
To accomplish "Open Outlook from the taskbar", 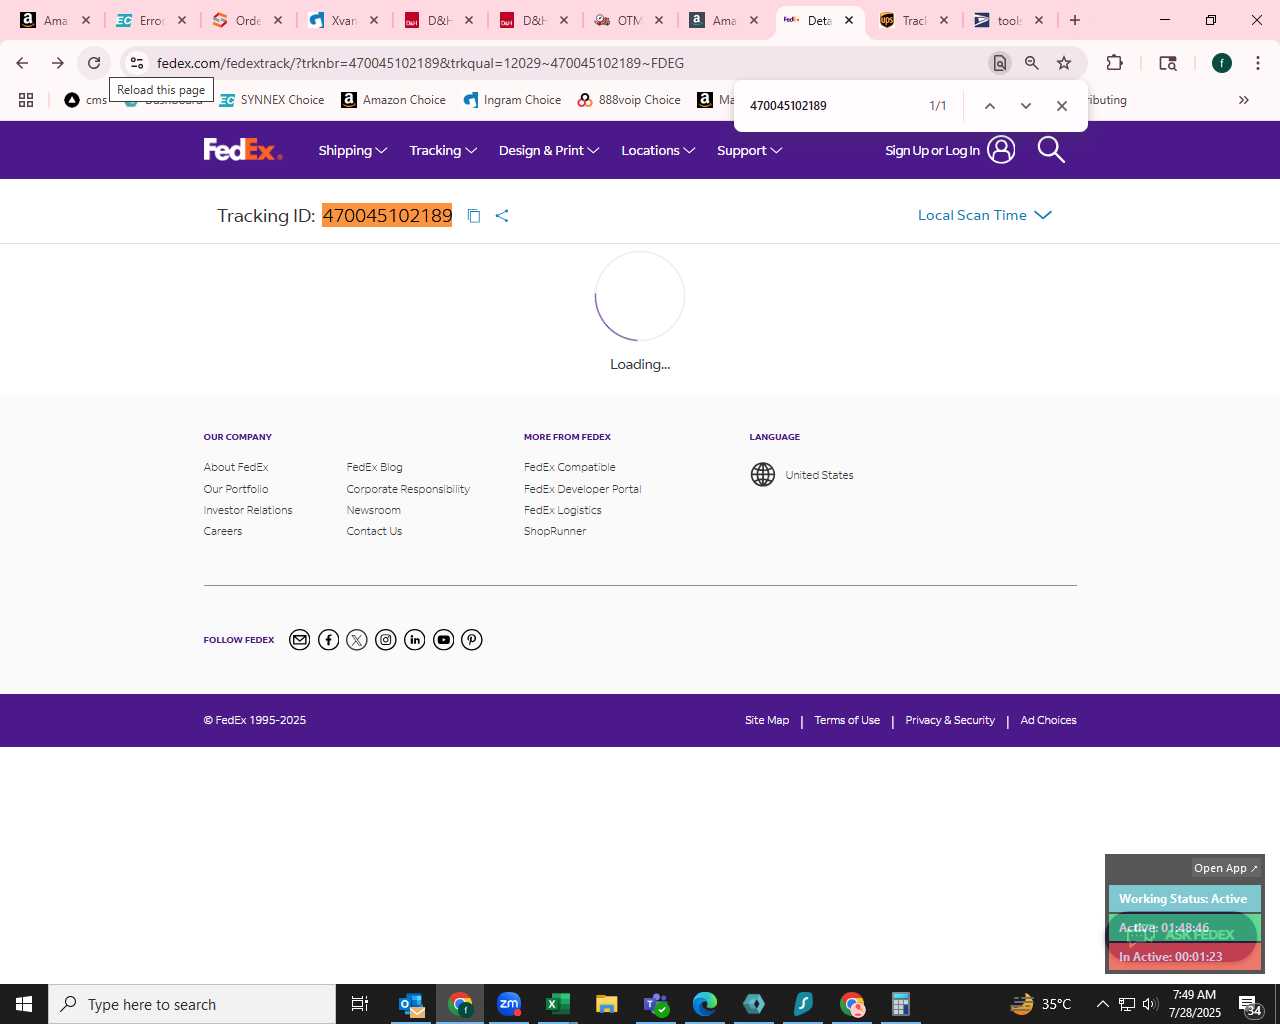I will click(x=411, y=1004).
